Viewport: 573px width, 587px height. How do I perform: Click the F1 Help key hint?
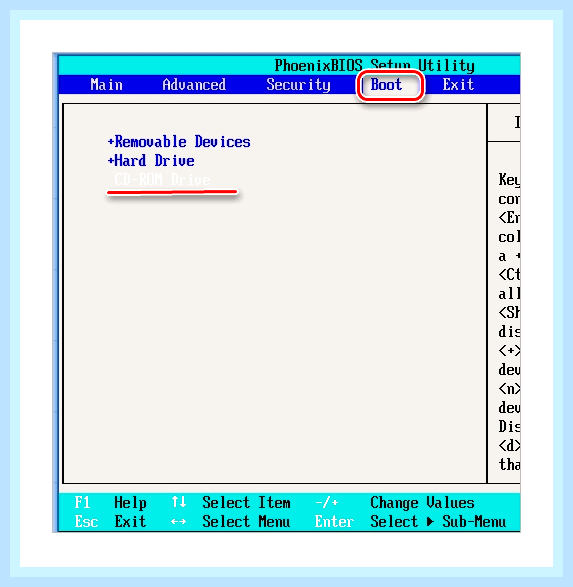click(x=110, y=502)
